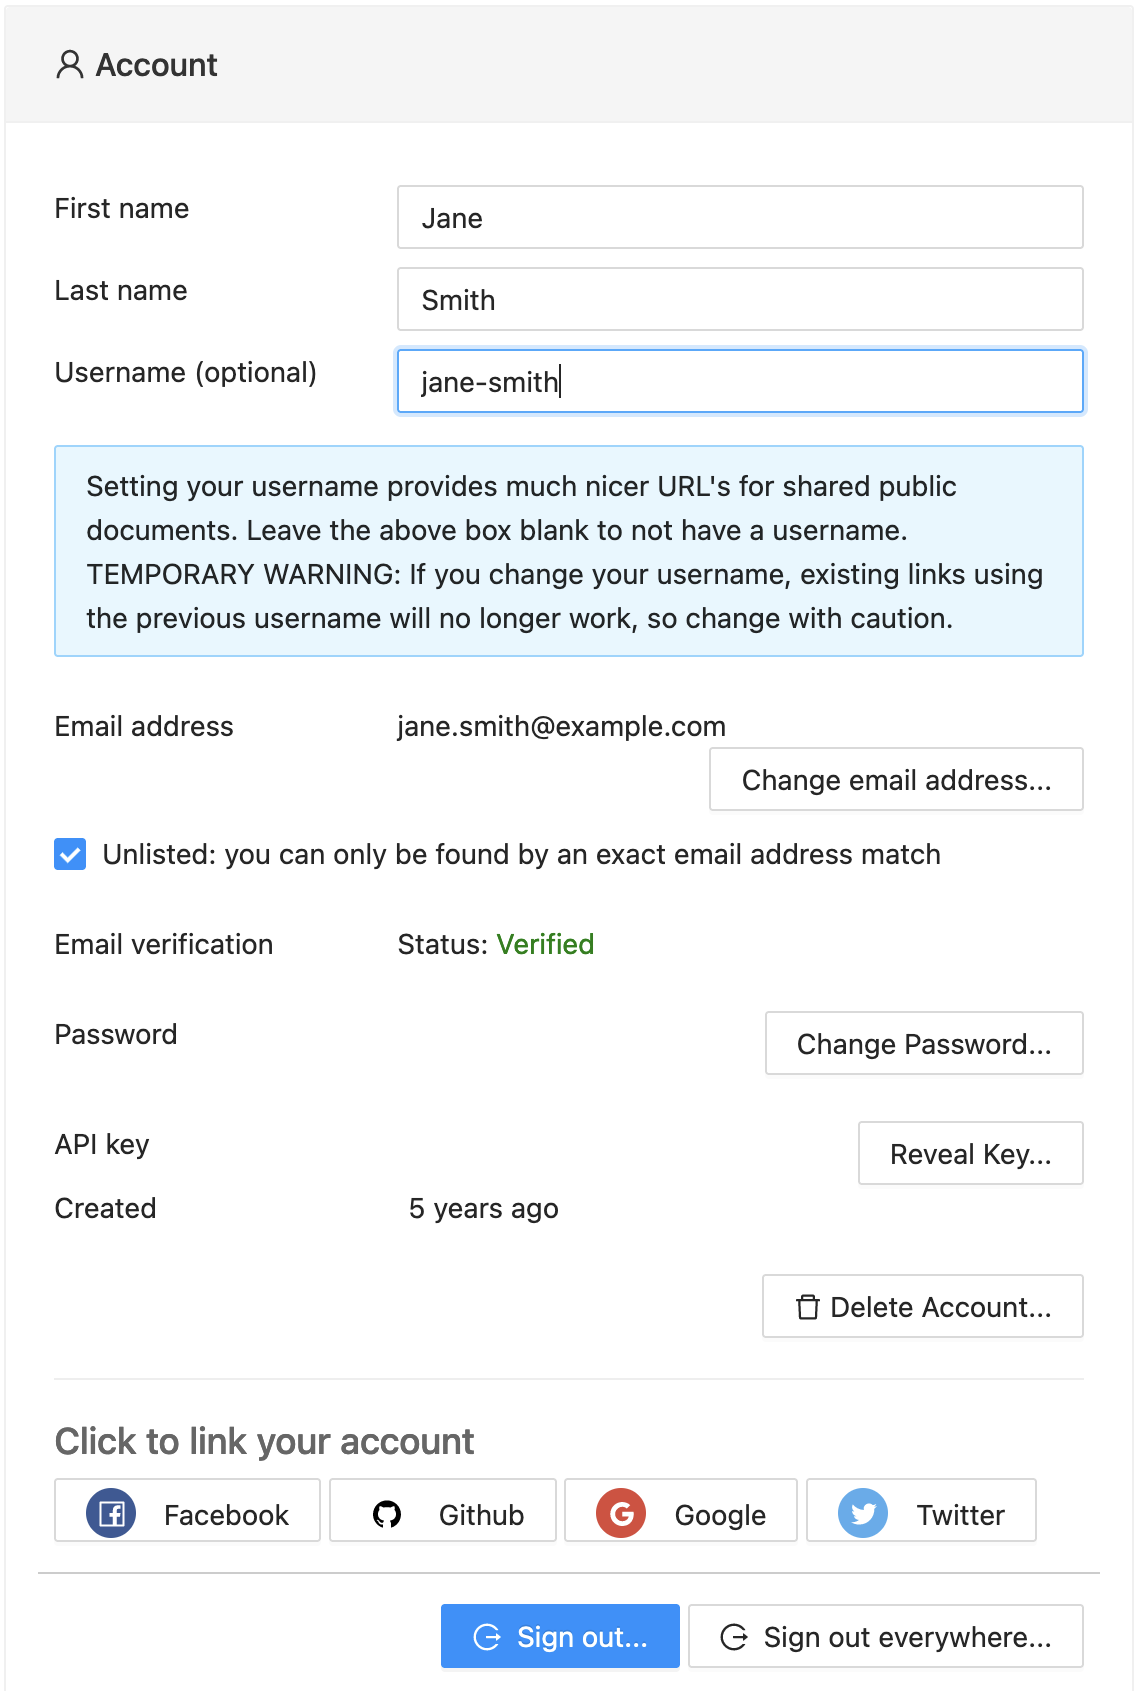The height and width of the screenshot is (1691, 1148).
Task: Click the sign-out arrow icon on blue button
Action: (x=487, y=1637)
